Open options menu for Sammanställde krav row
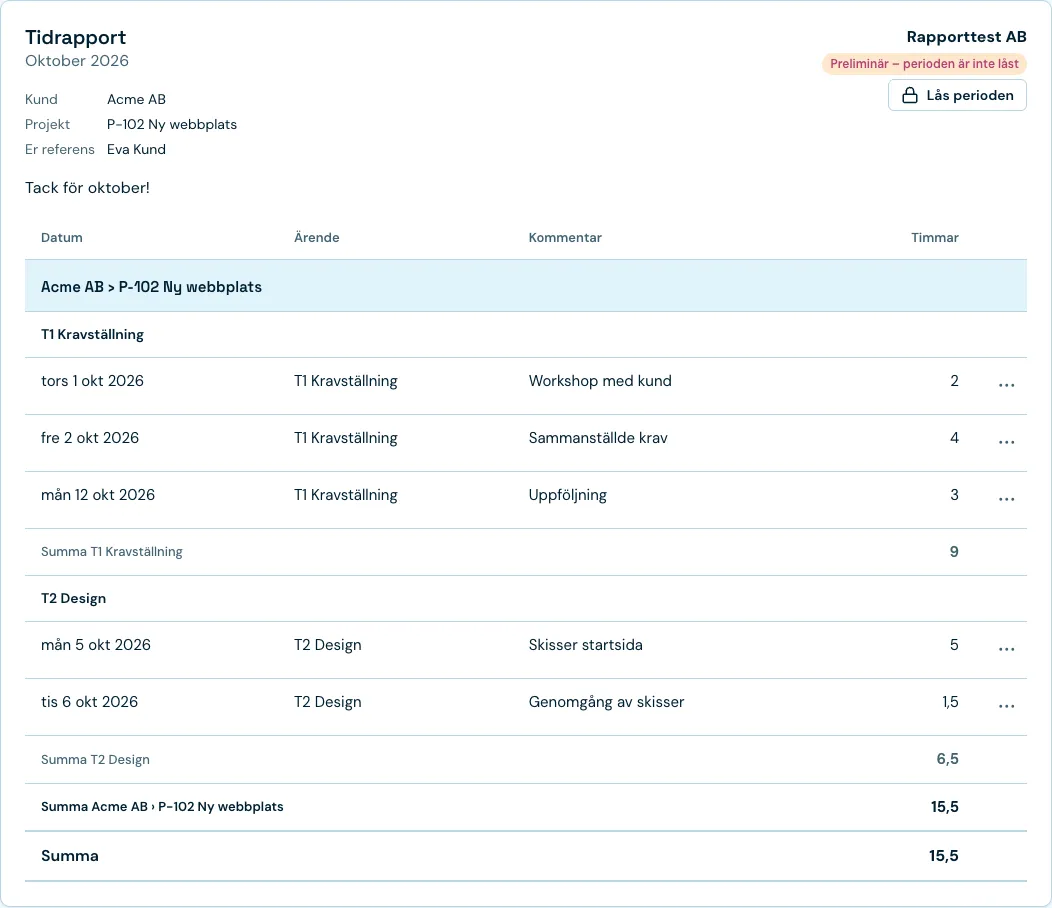This screenshot has height=908, width=1052. 1006,442
